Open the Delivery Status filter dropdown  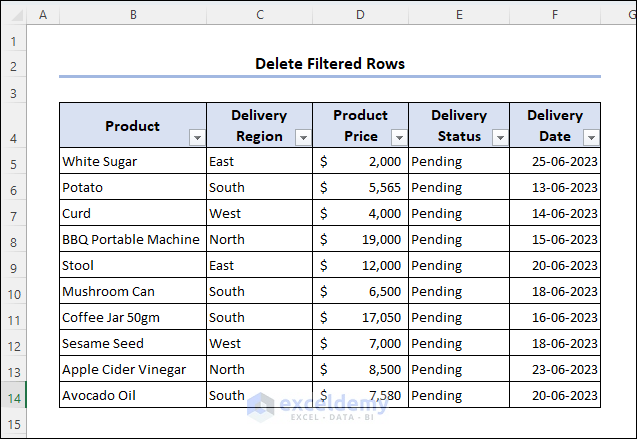(500, 137)
